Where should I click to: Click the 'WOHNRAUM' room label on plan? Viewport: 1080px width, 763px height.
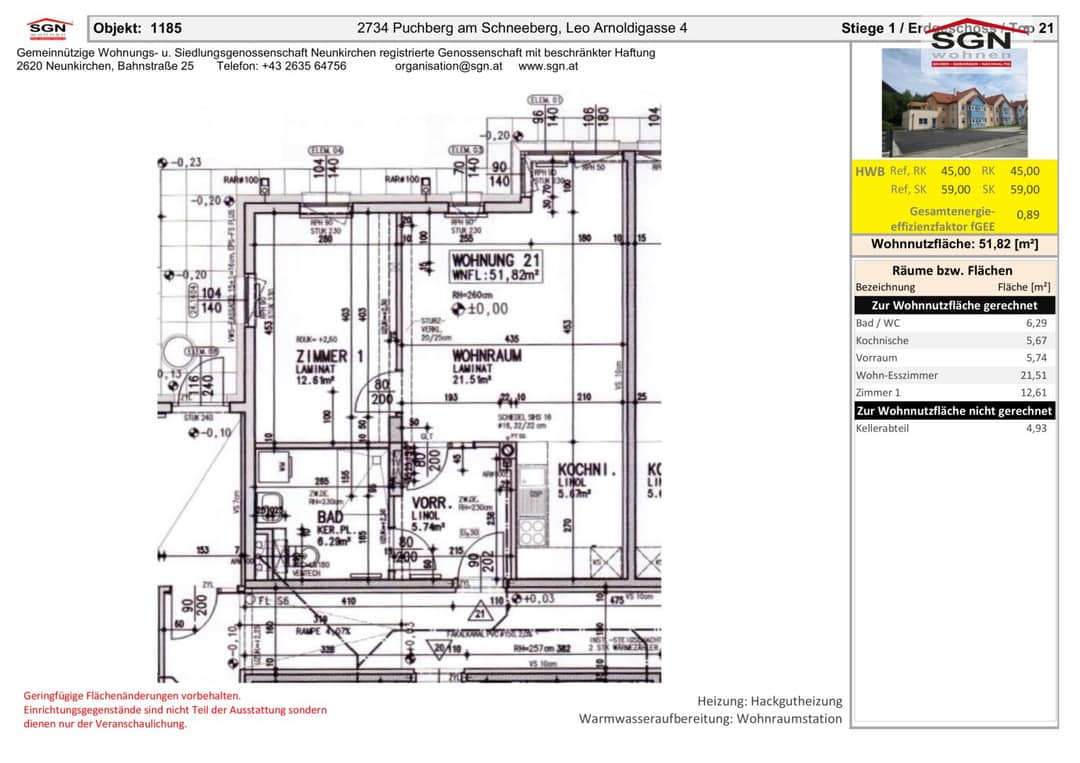(487, 356)
